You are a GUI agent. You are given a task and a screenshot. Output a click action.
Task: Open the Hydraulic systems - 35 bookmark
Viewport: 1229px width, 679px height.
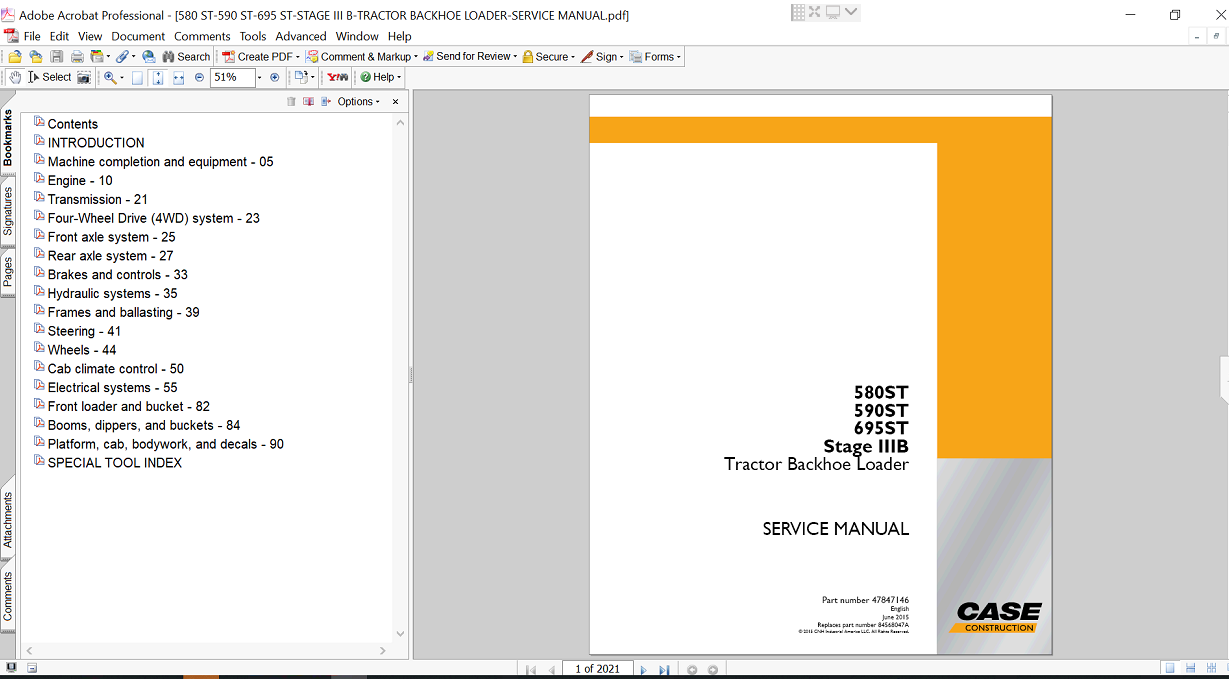(x=112, y=294)
